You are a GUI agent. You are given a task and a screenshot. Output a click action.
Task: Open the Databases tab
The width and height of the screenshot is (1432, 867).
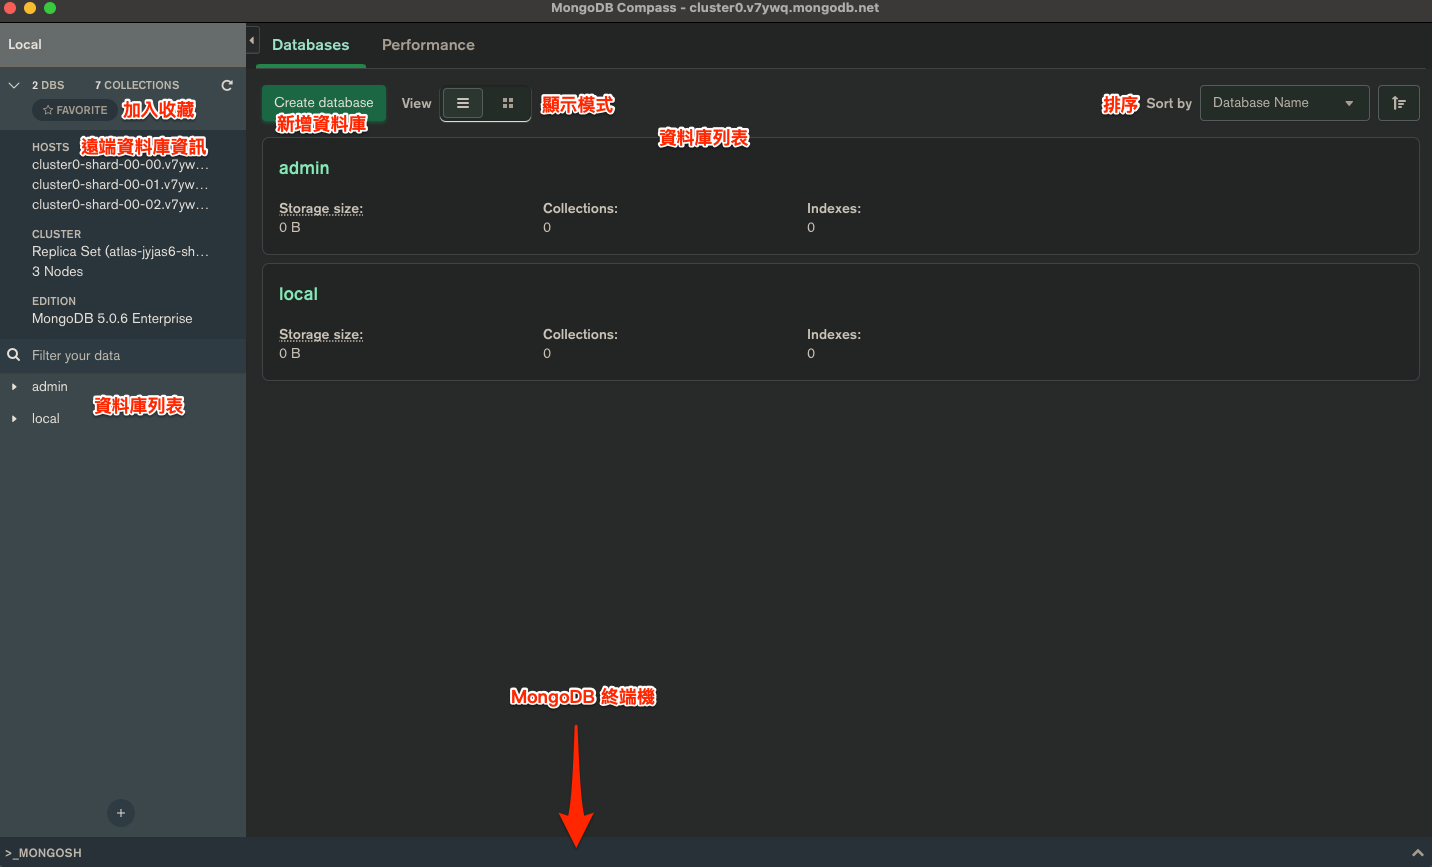[x=310, y=45]
